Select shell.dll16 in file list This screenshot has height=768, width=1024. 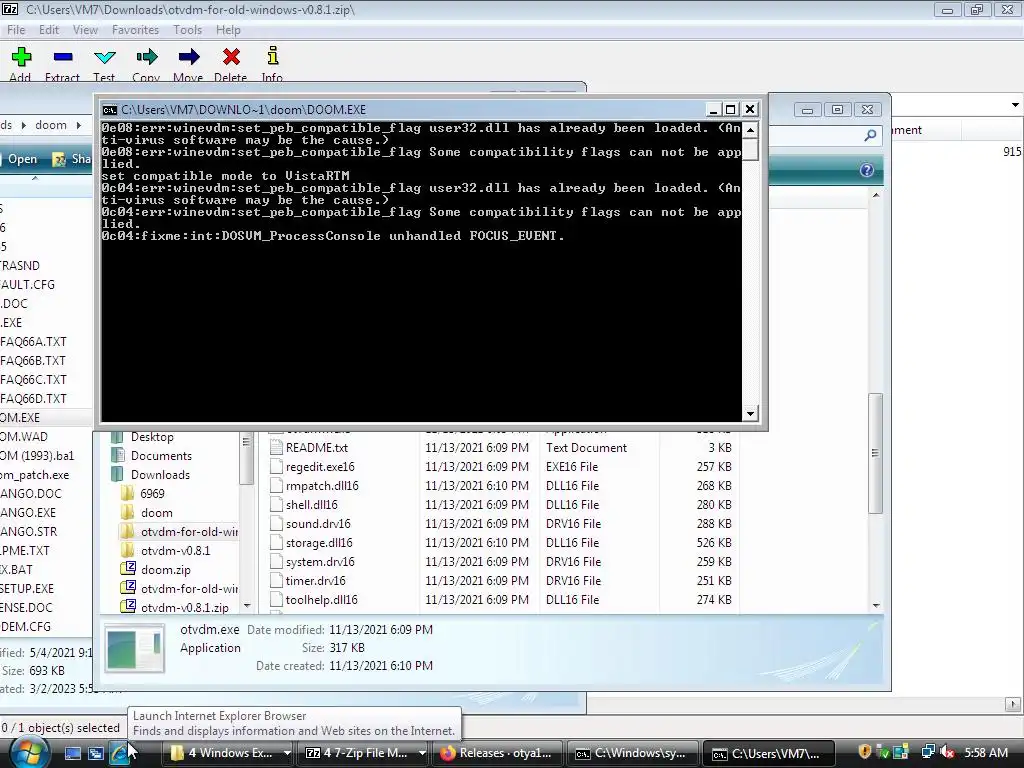coord(312,505)
